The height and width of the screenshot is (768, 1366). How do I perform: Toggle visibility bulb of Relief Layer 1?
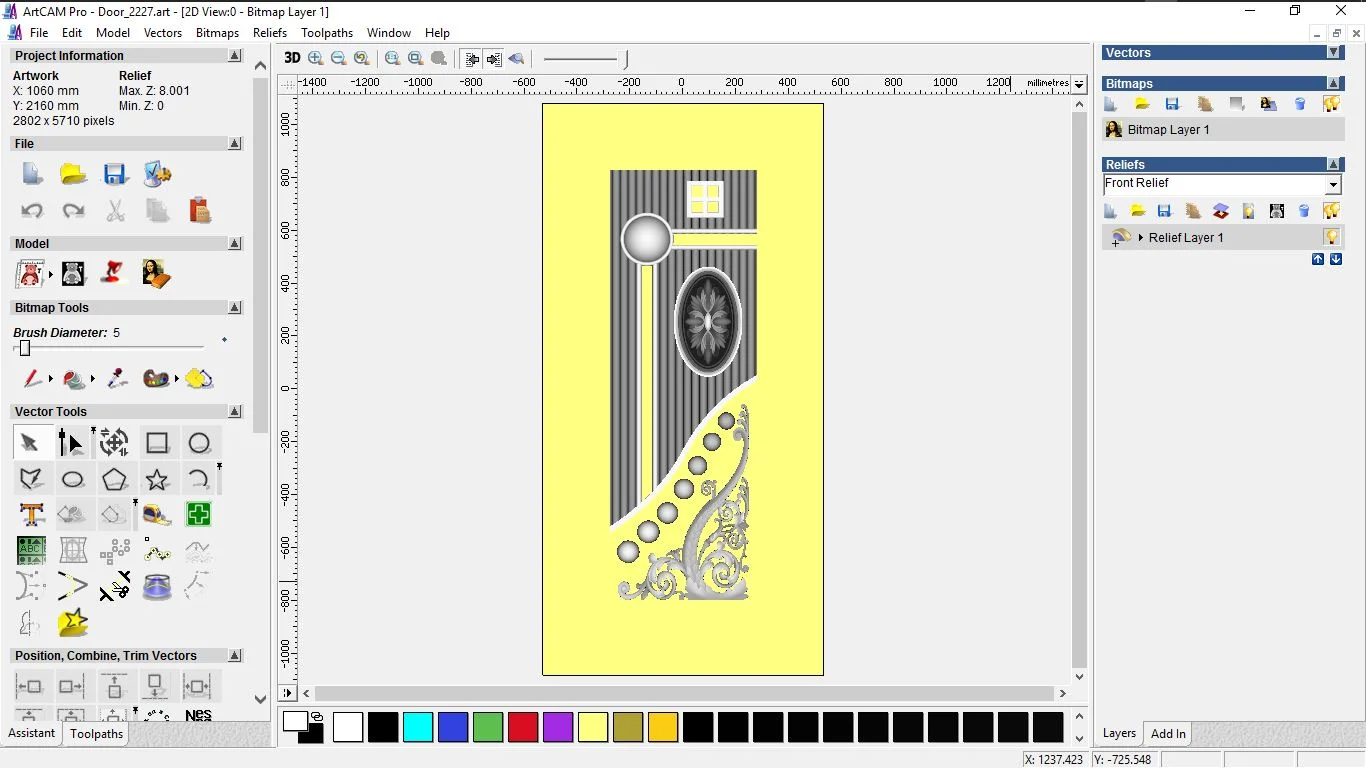pos(1331,237)
